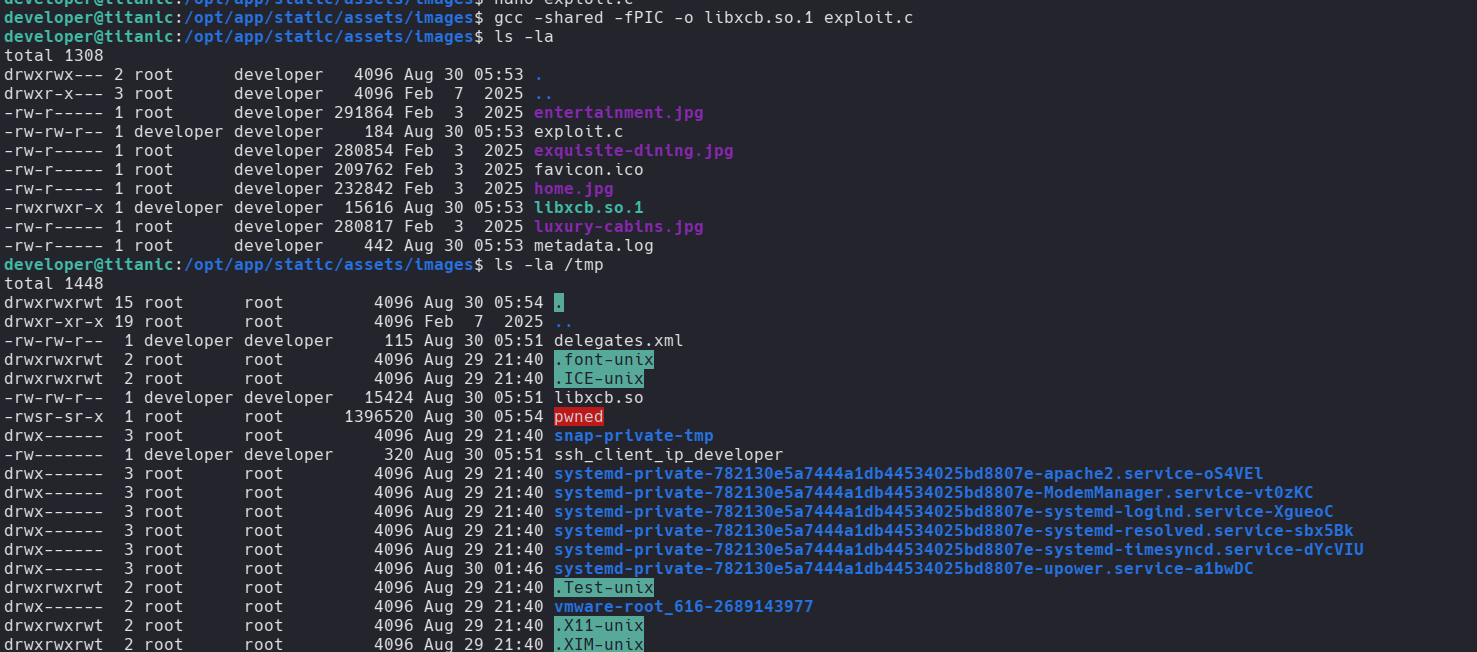
Task: Select the metadata.log filename
Action: pos(593,246)
